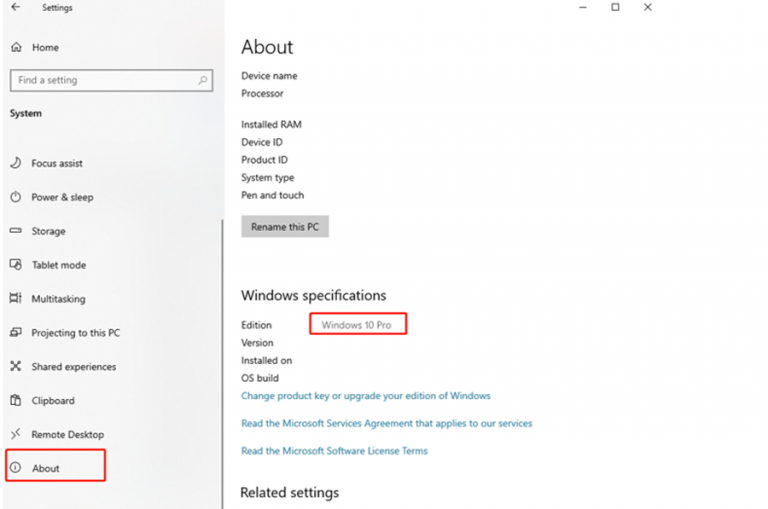This screenshot has height=509, width=768.
Task: Click the Tablet mode icon
Action: (x=15, y=265)
